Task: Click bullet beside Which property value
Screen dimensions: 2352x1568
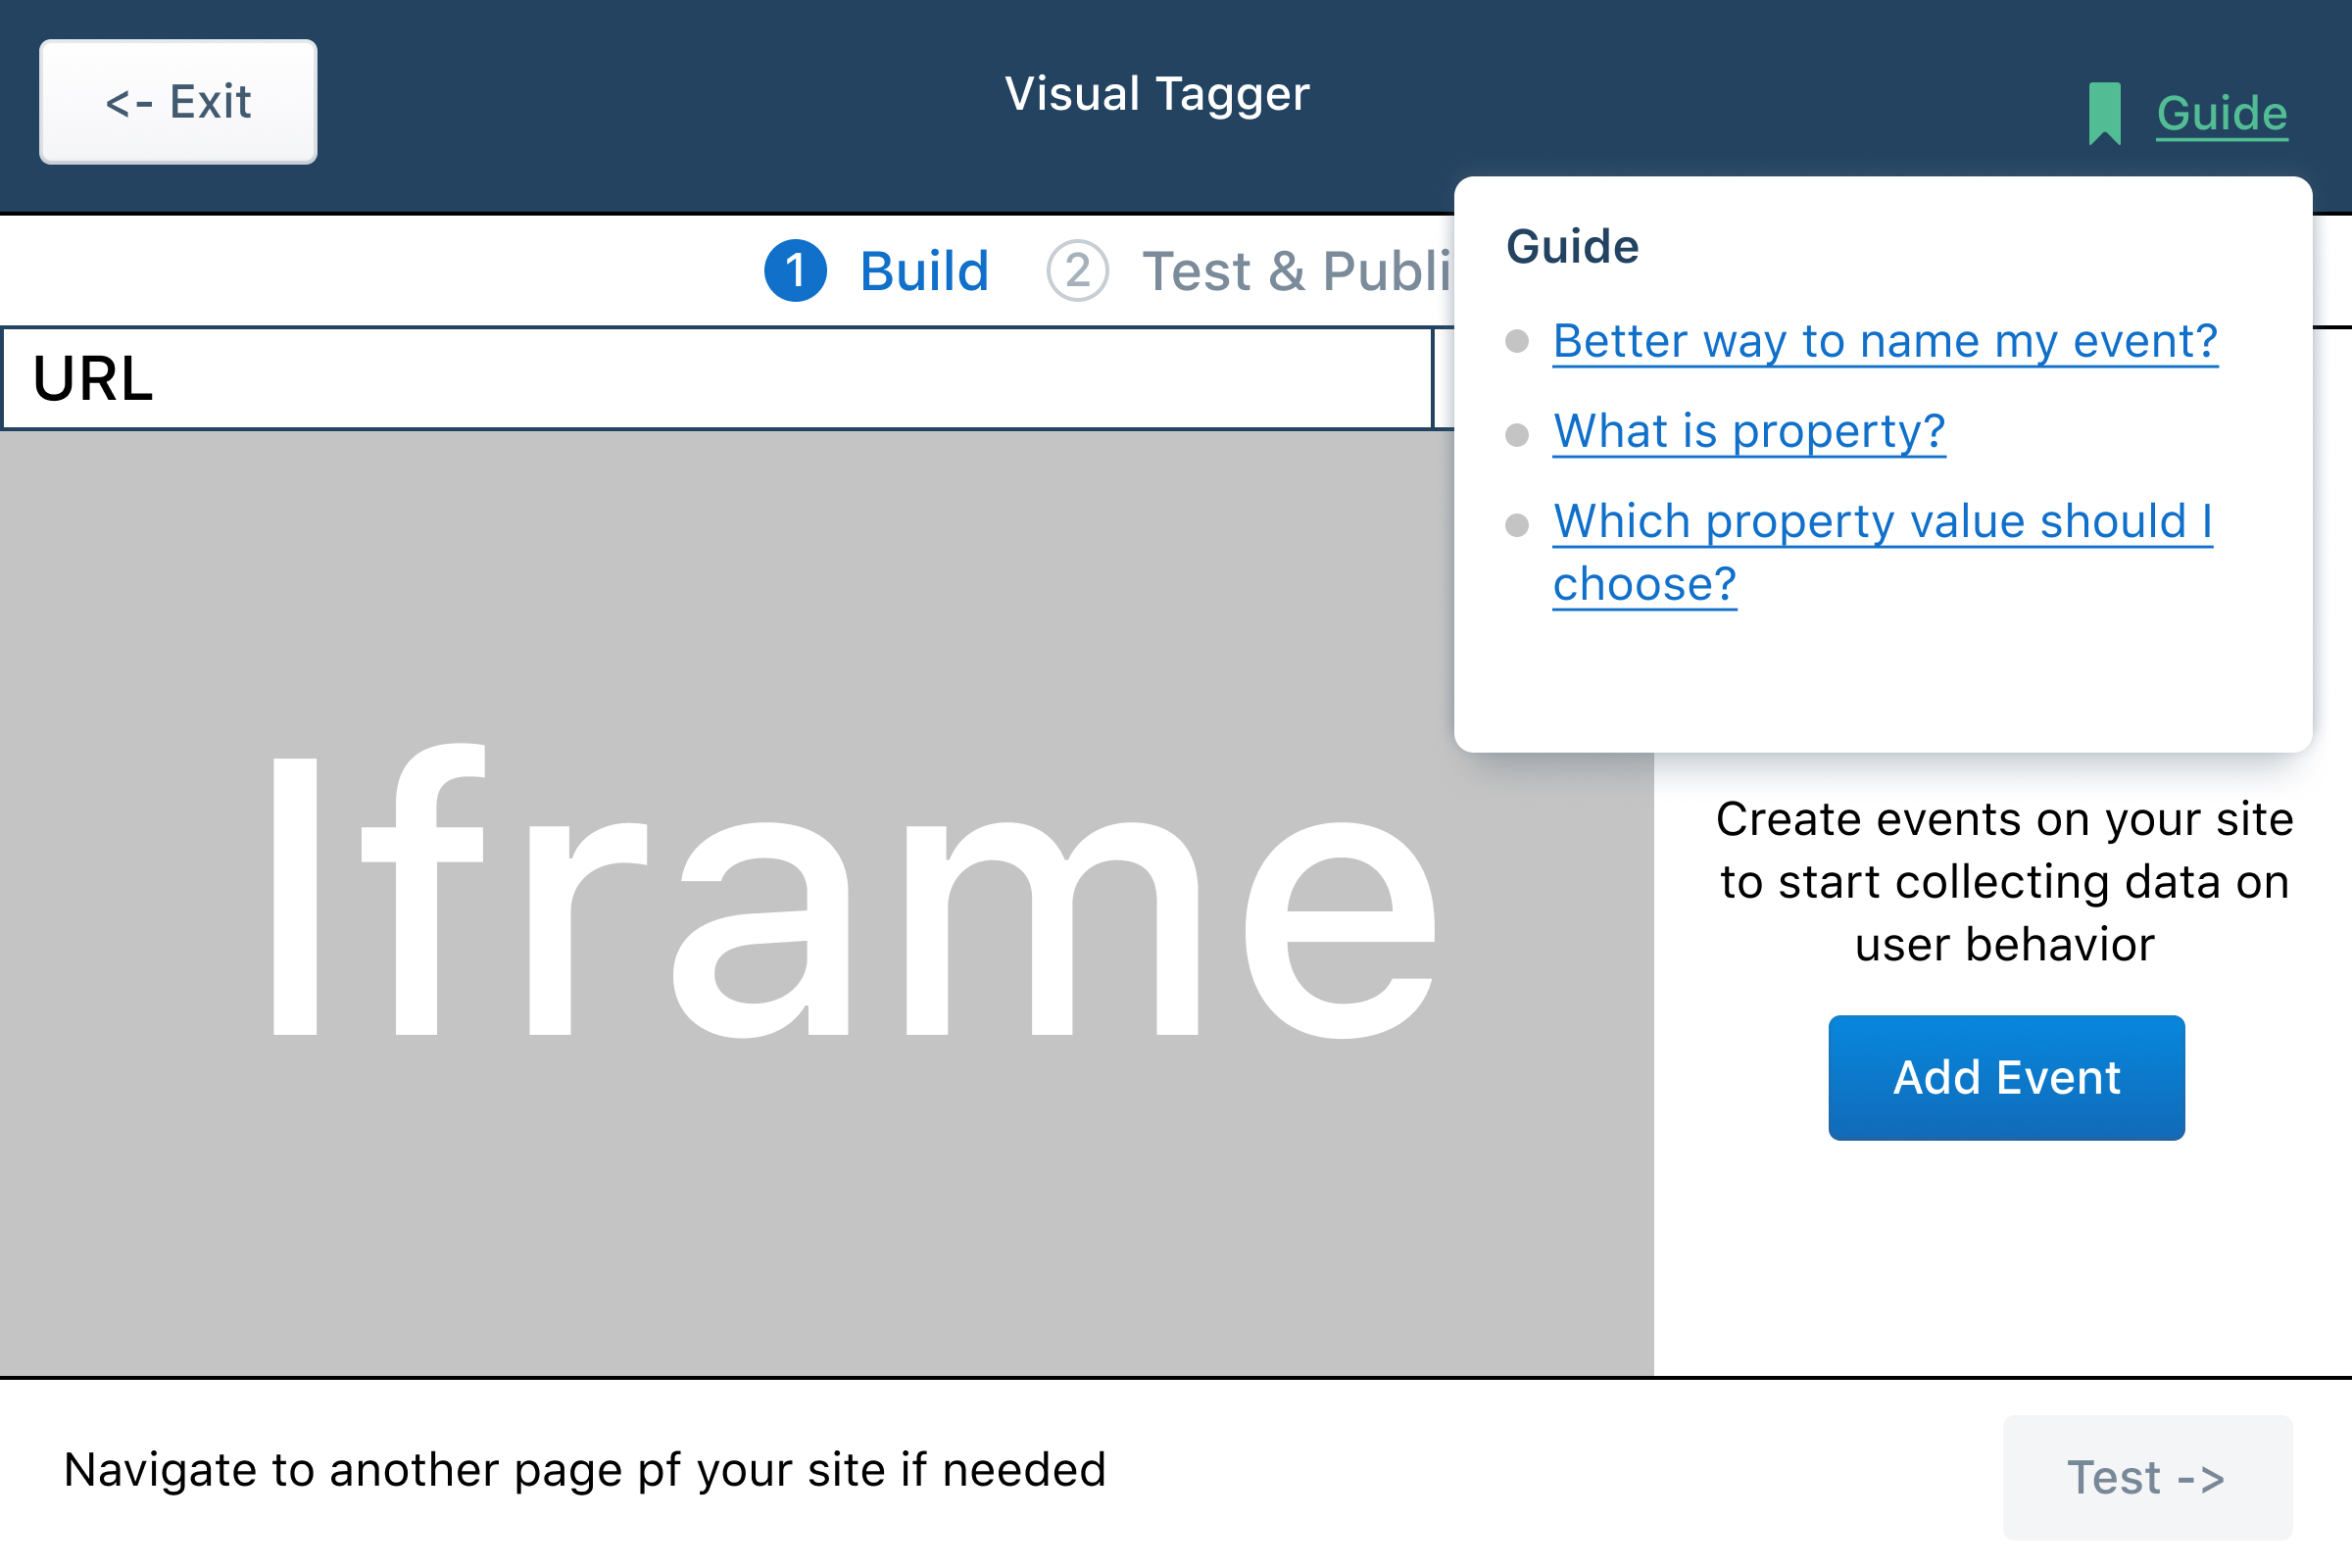Action: tap(1517, 525)
